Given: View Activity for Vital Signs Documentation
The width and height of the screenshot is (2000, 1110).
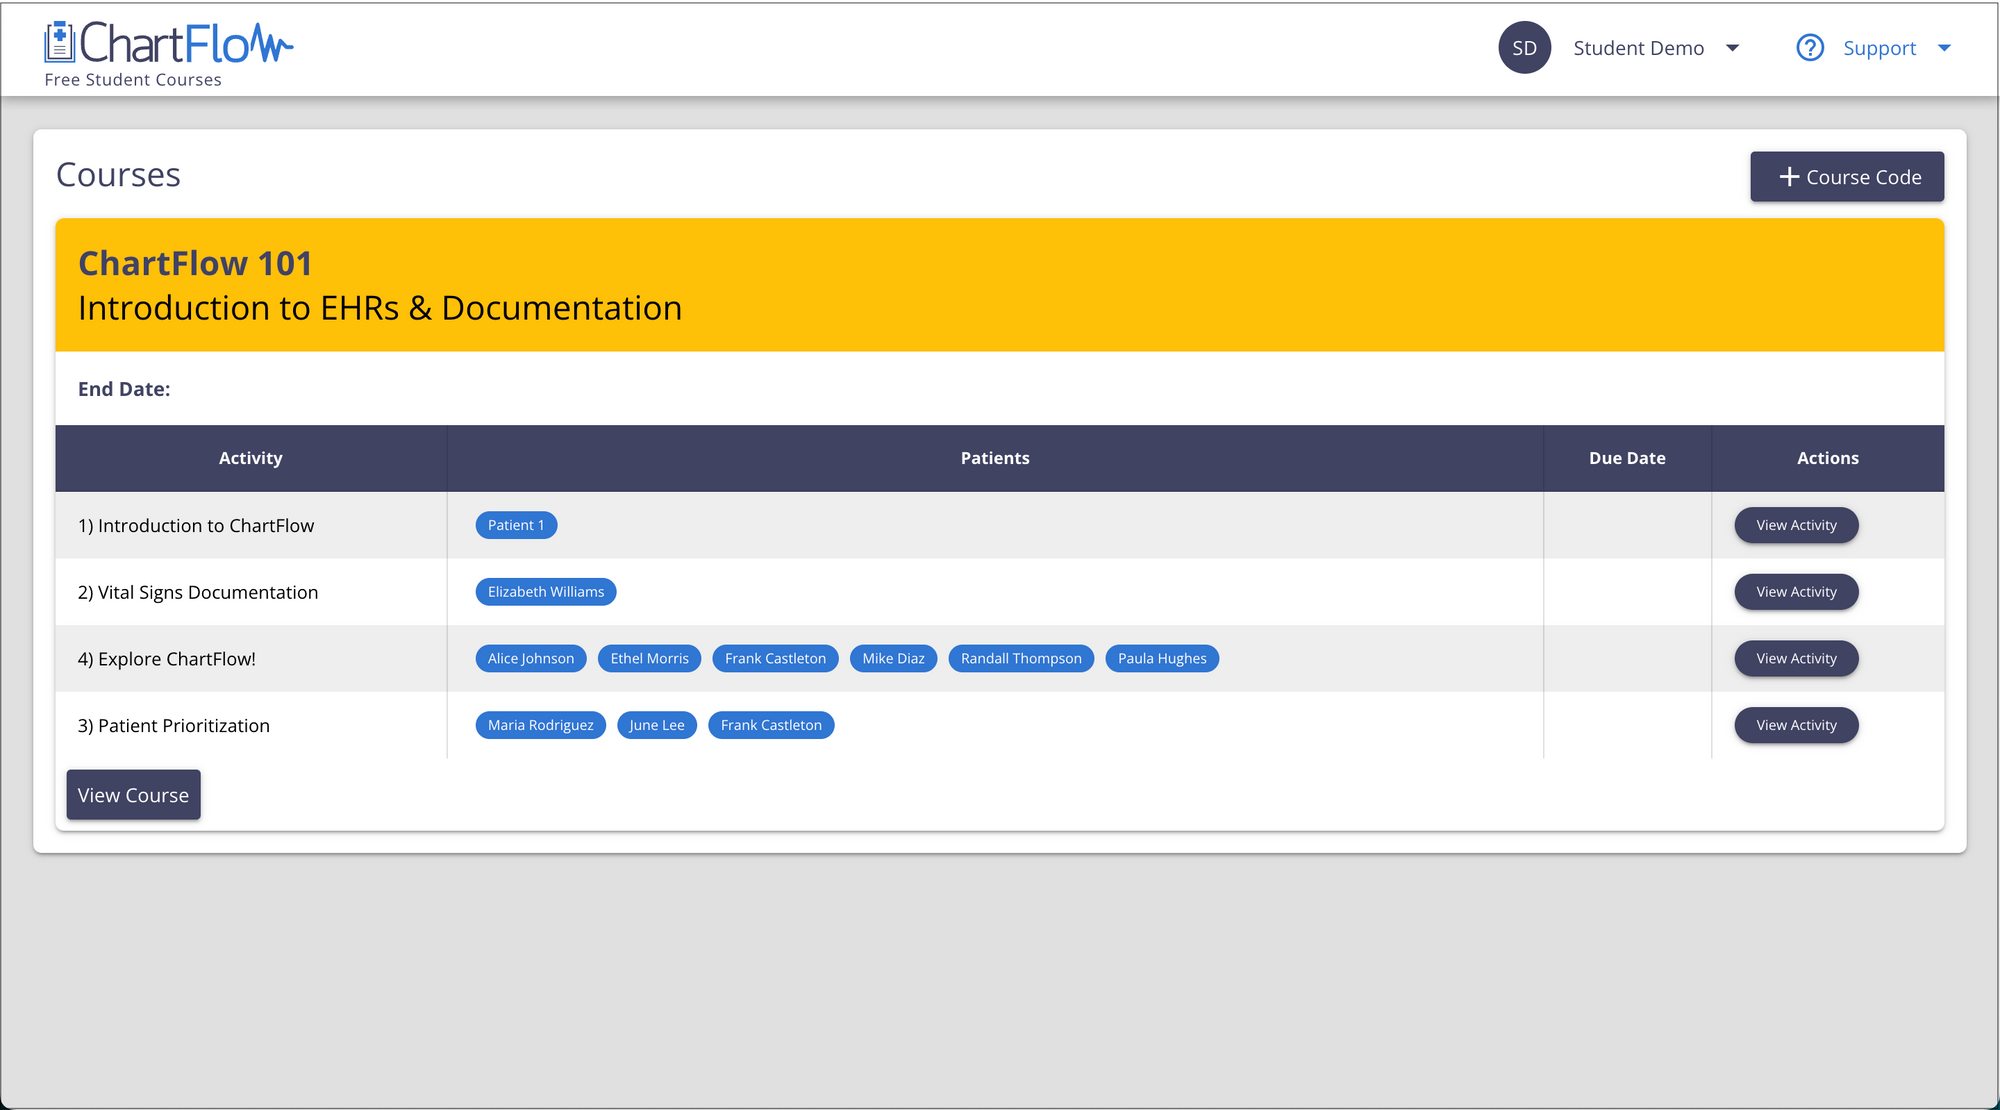Looking at the screenshot, I should click(1795, 591).
